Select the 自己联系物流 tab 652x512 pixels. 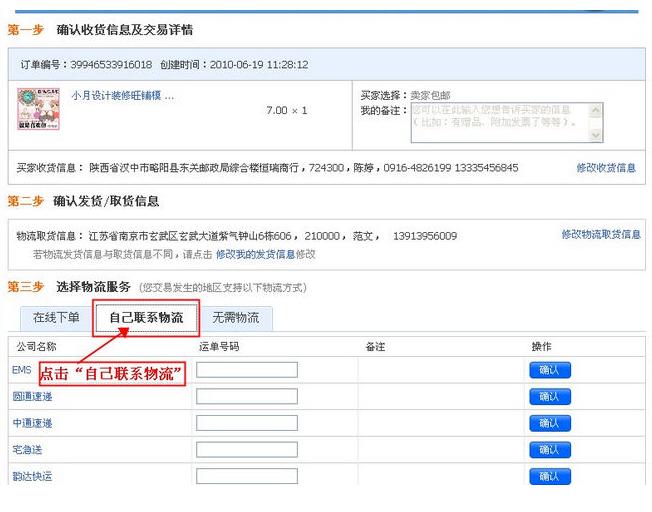coord(146,318)
